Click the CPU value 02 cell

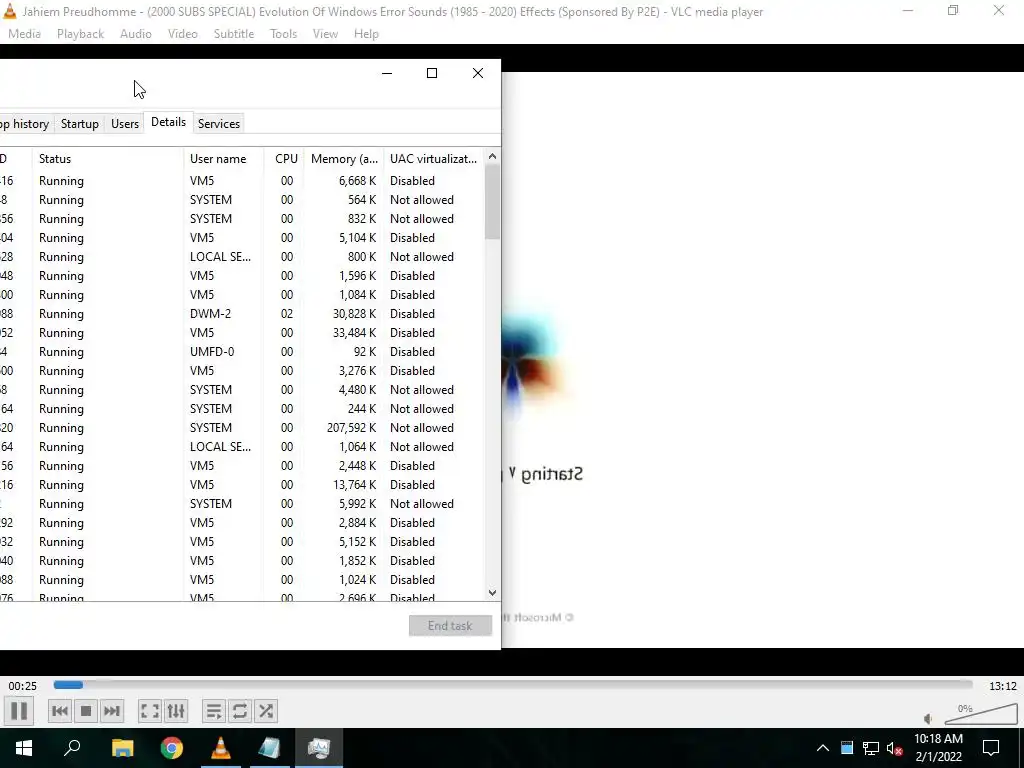coord(287,313)
